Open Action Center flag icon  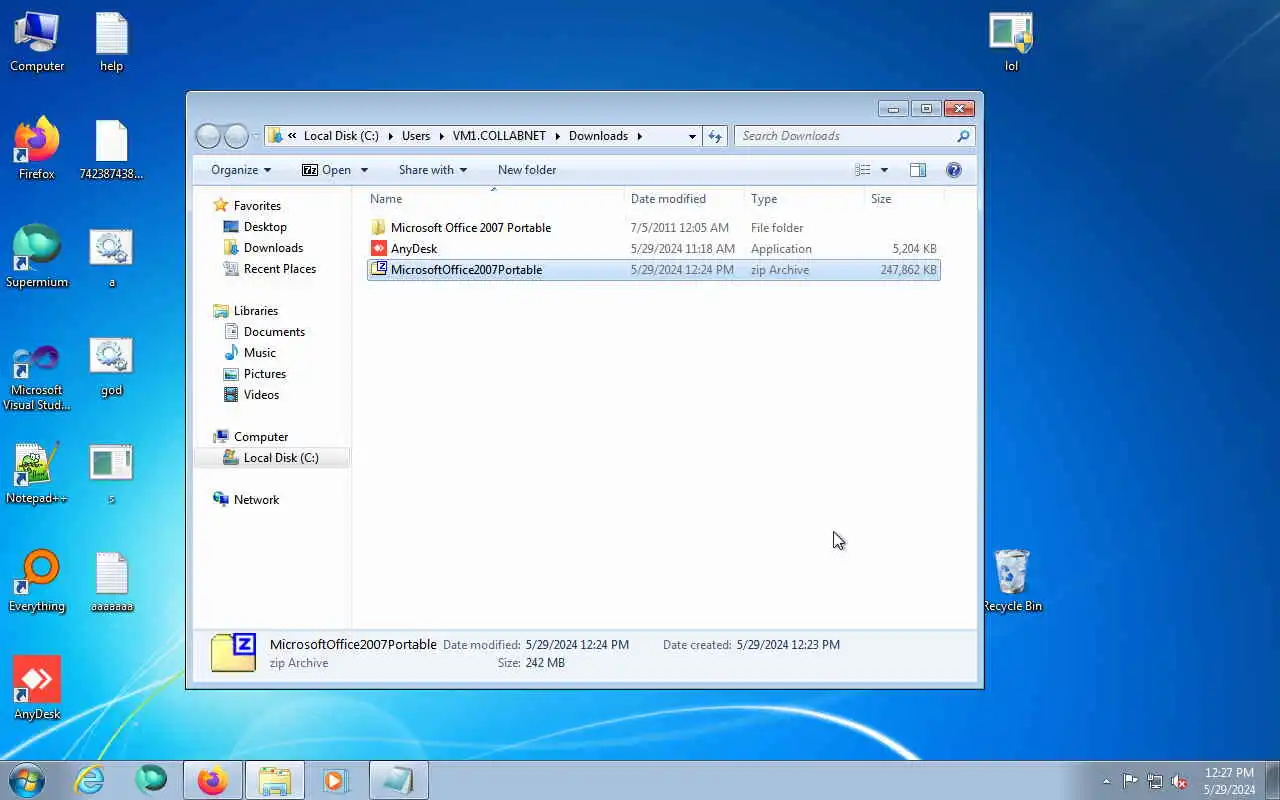coord(1130,781)
